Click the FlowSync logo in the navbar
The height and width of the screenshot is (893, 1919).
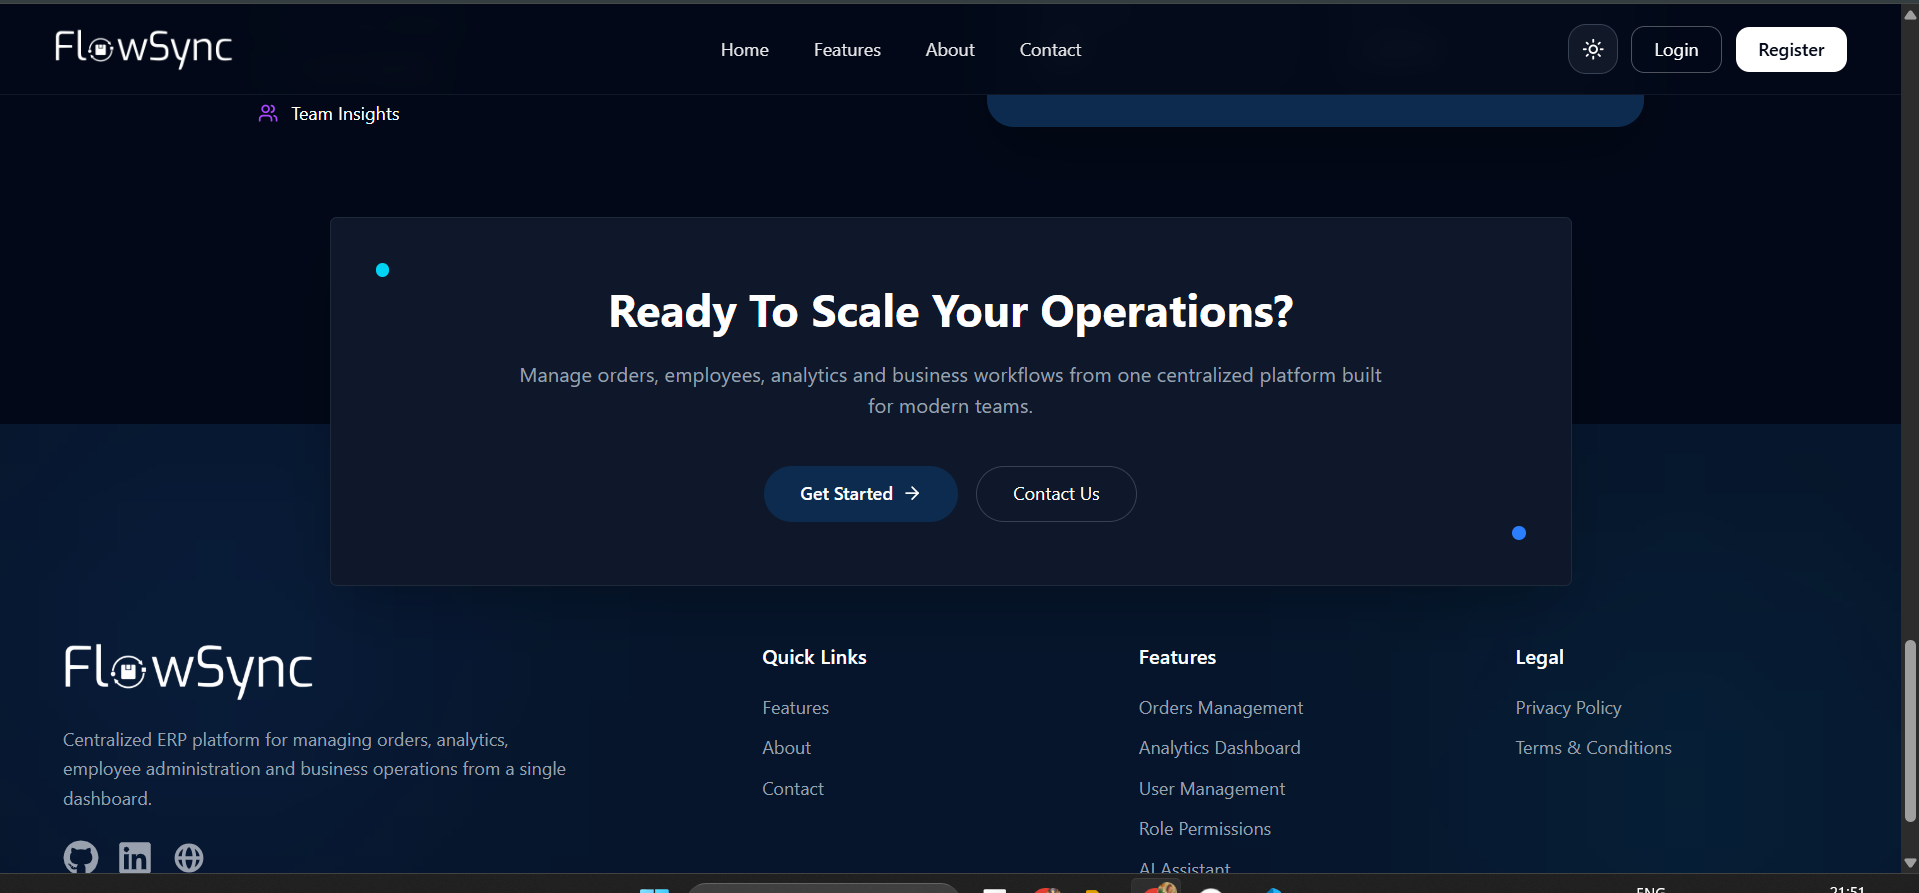pos(143,48)
